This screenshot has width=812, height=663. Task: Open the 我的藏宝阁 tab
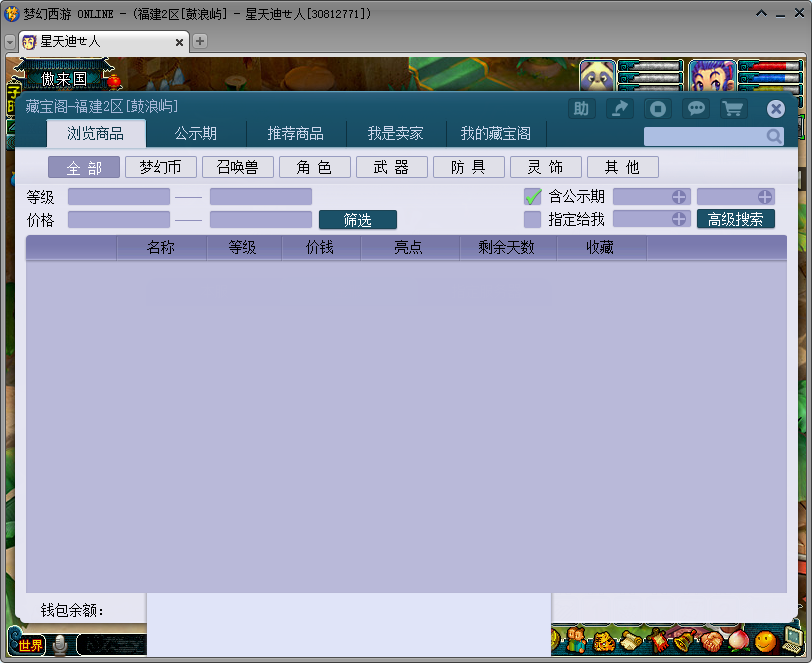point(496,134)
